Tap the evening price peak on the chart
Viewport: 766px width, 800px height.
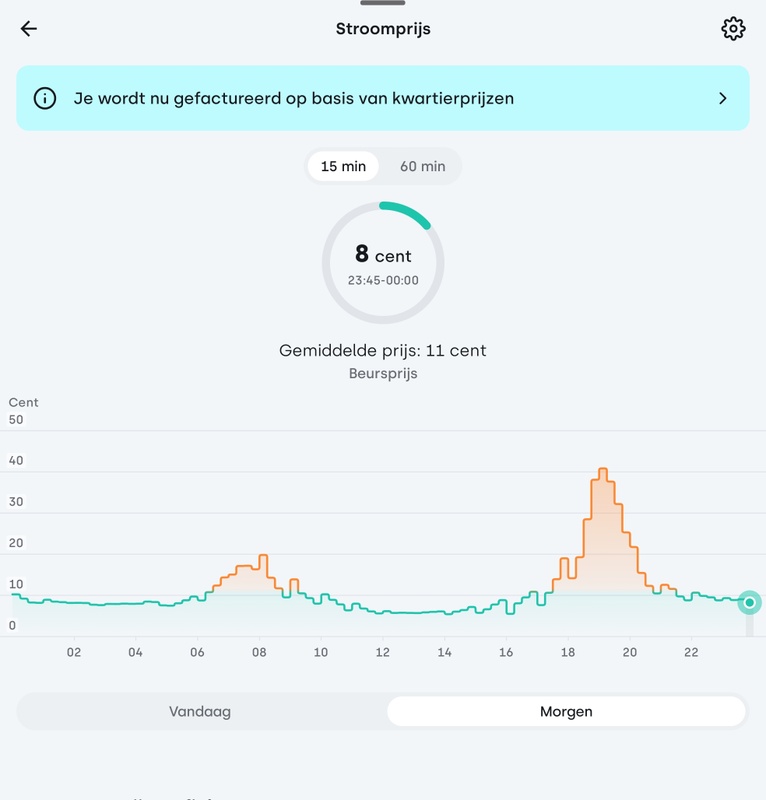pyautogui.click(x=602, y=470)
